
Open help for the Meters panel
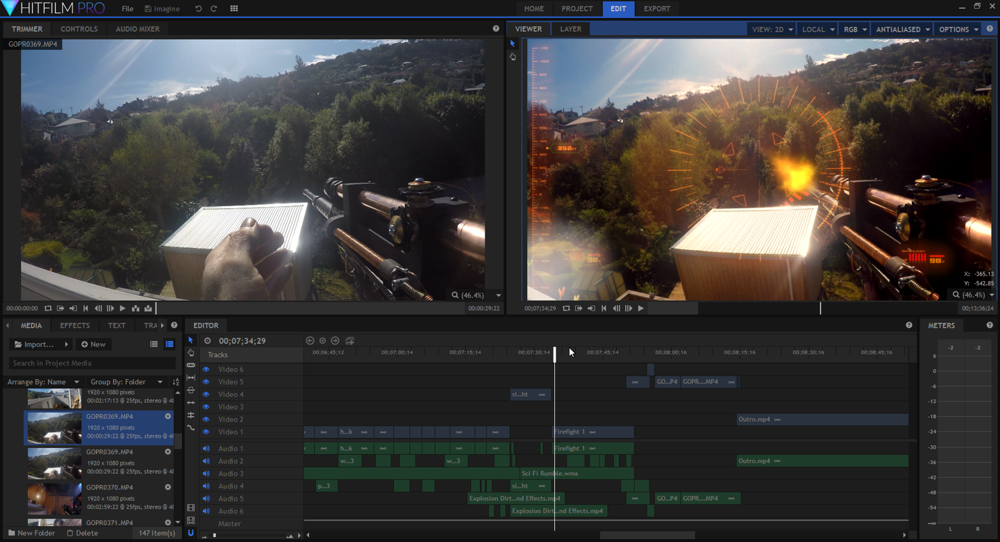989,325
